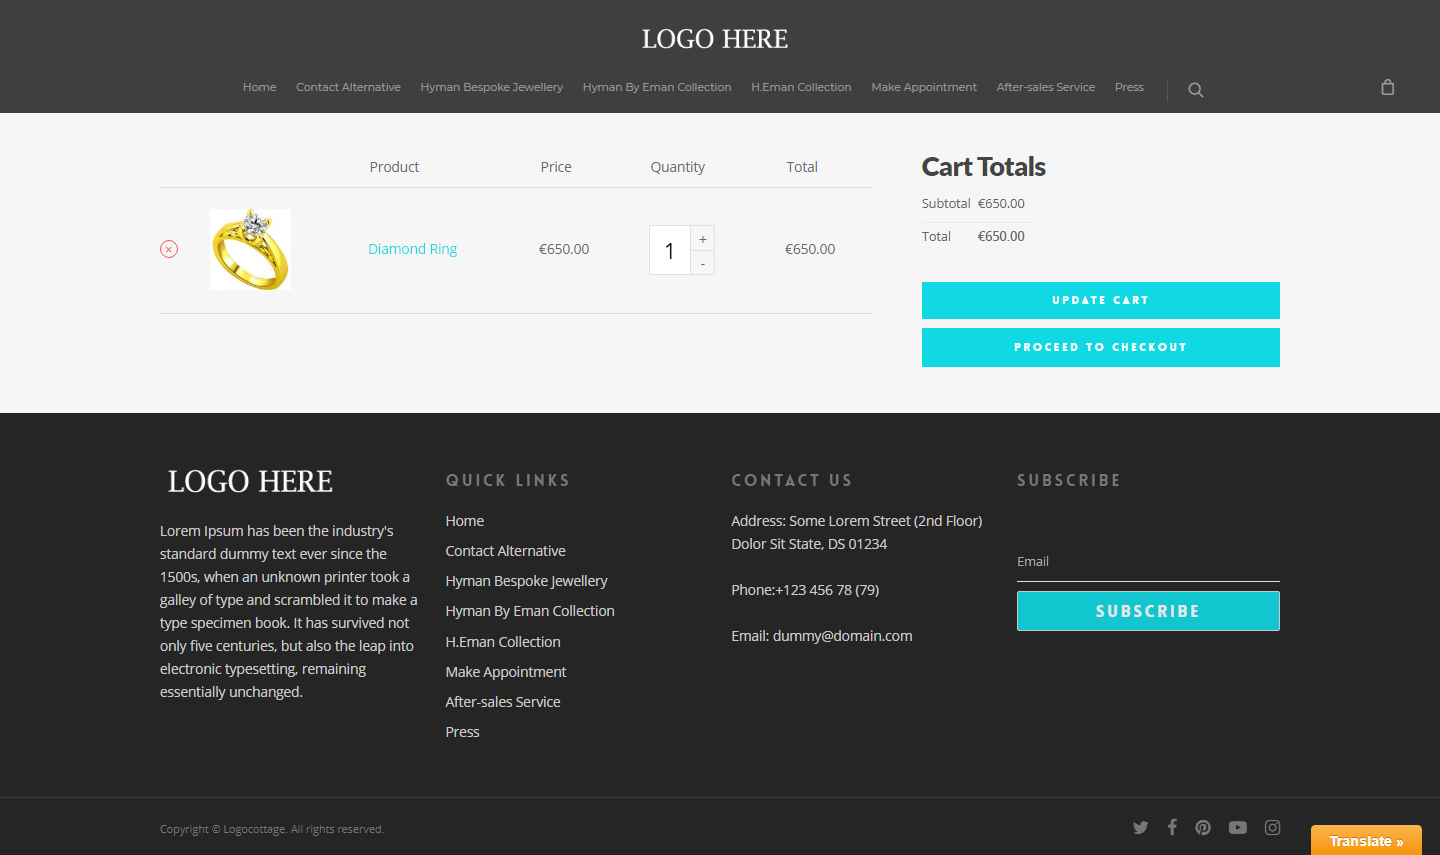
Task: Go to Make Appointment in top navigation
Action: [x=923, y=87]
